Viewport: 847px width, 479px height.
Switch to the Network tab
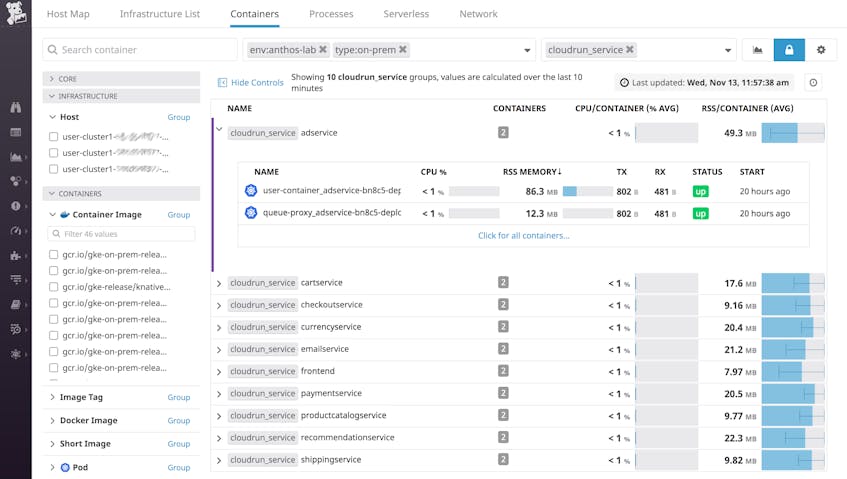[x=479, y=14]
